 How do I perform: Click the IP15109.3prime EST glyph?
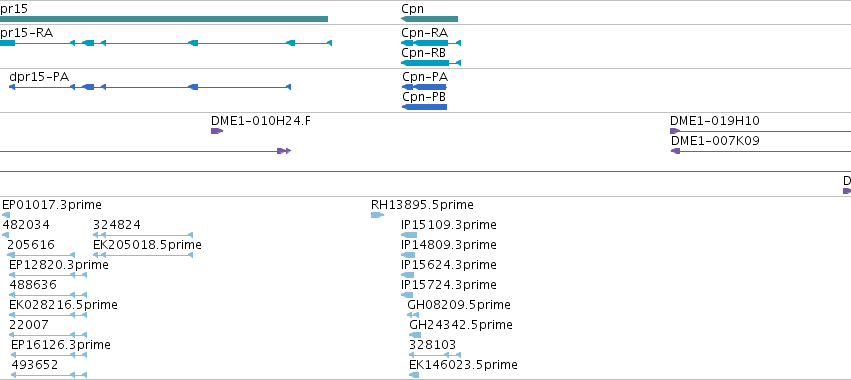tap(409, 235)
